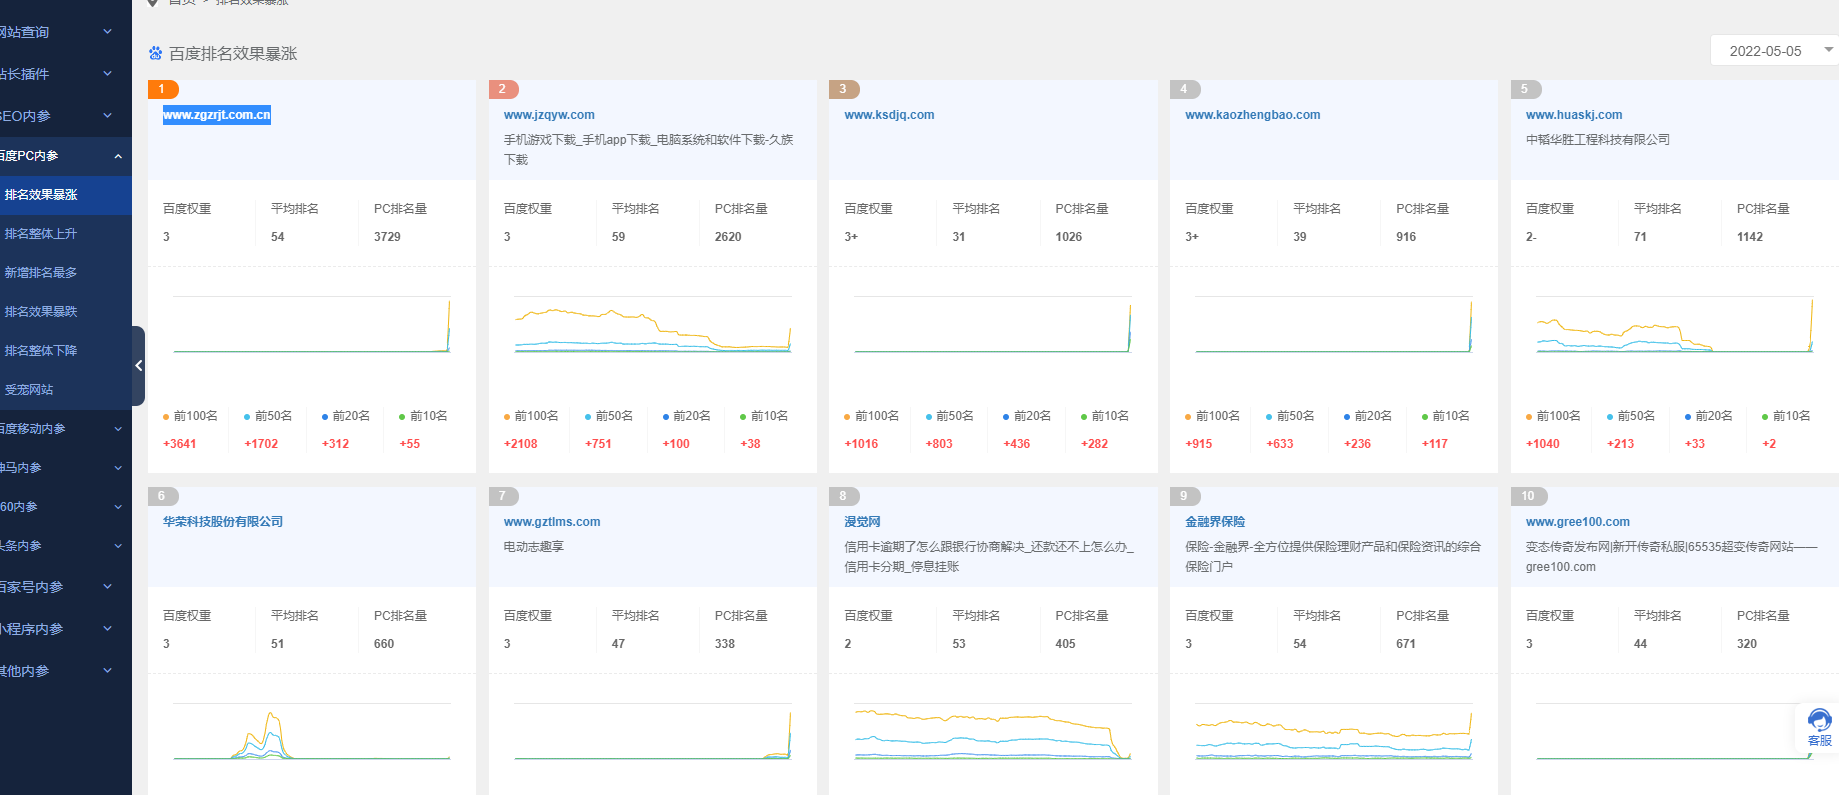Select 受宠网站 in sidebar
Viewport: 1839px width, 795px height.
[x=66, y=390]
